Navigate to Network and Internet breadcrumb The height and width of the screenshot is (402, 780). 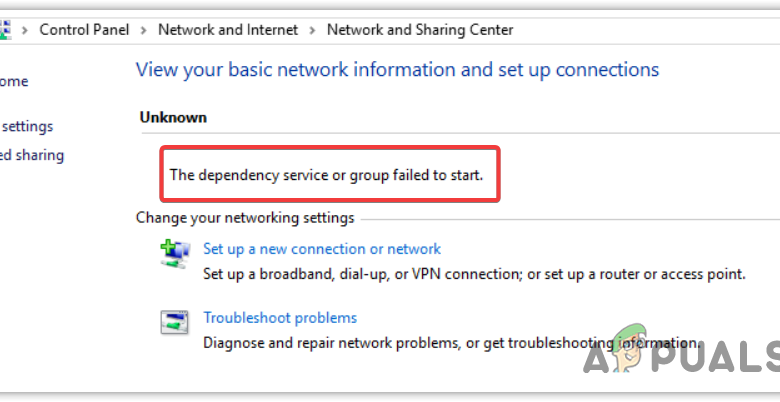(228, 30)
